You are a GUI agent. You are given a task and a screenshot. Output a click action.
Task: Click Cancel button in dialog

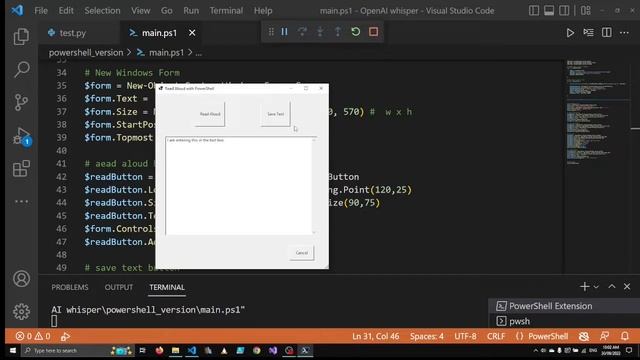302,253
